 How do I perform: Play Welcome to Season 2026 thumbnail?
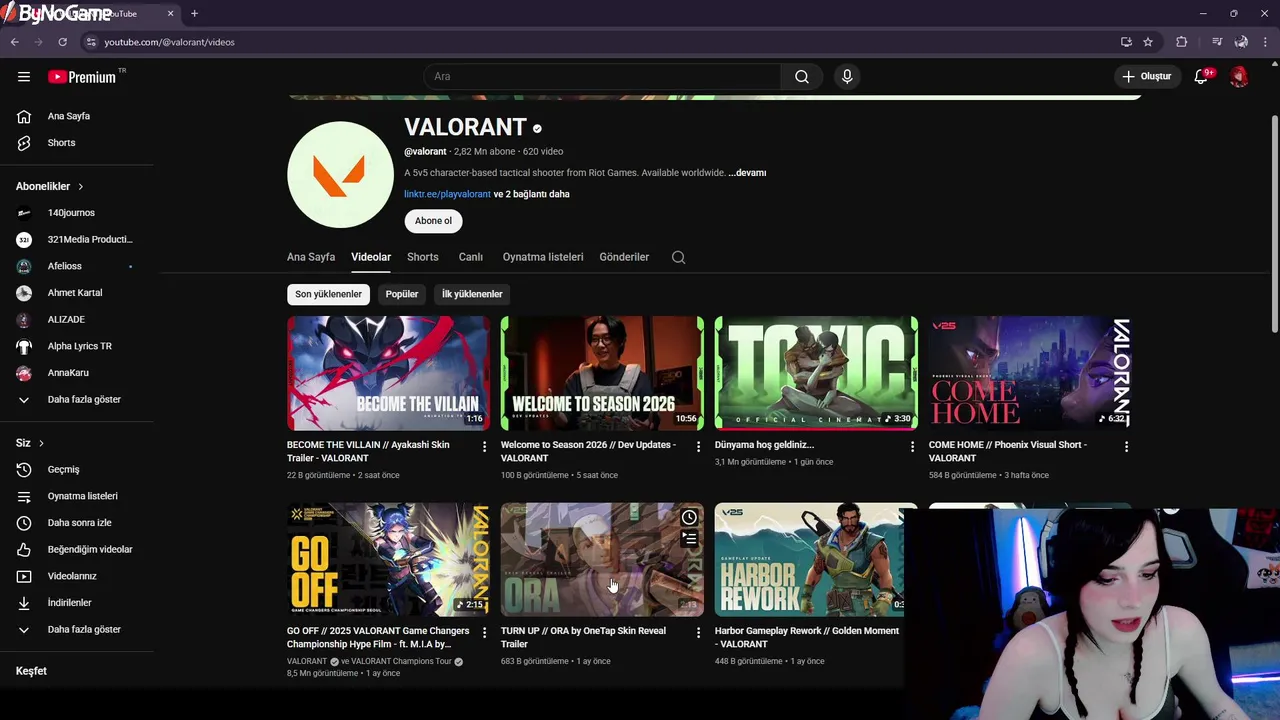tap(602, 373)
